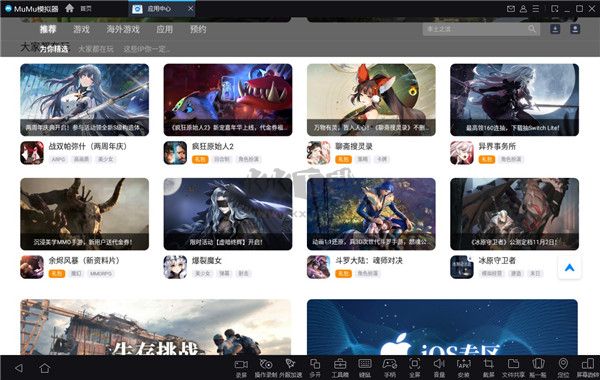Switch to the 游戏 tab
This screenshot has width=600, height=380.
tap(81, 29)
